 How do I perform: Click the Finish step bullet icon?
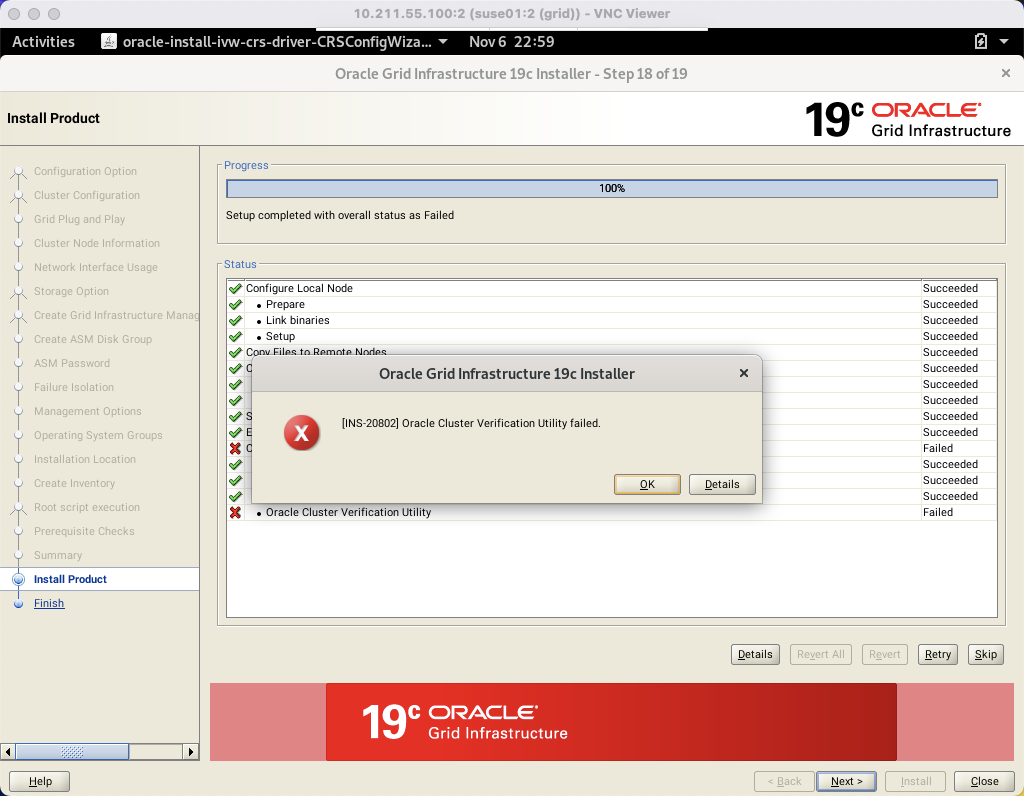(18, 603)
